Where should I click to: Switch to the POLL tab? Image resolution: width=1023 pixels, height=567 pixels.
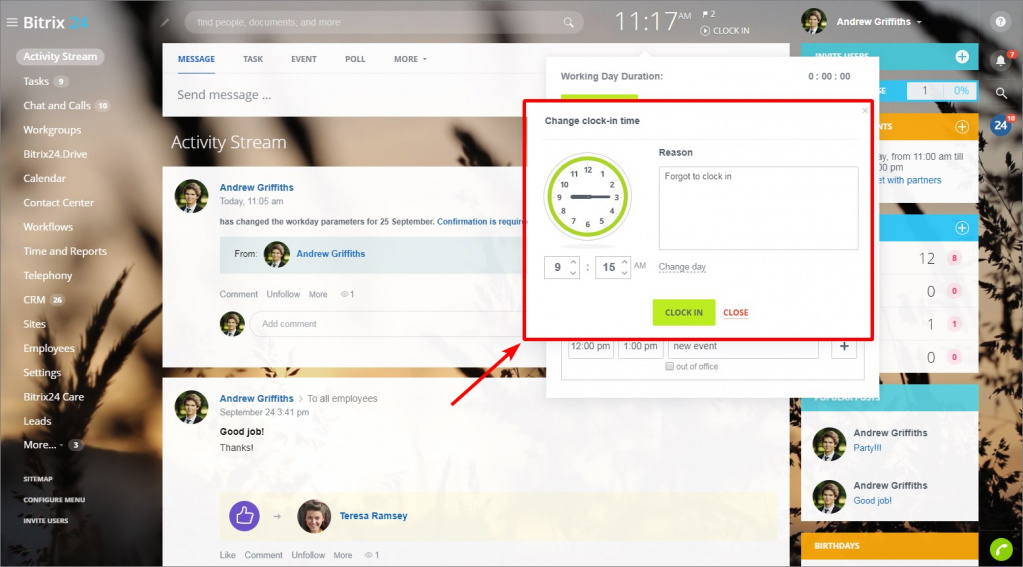355,59
